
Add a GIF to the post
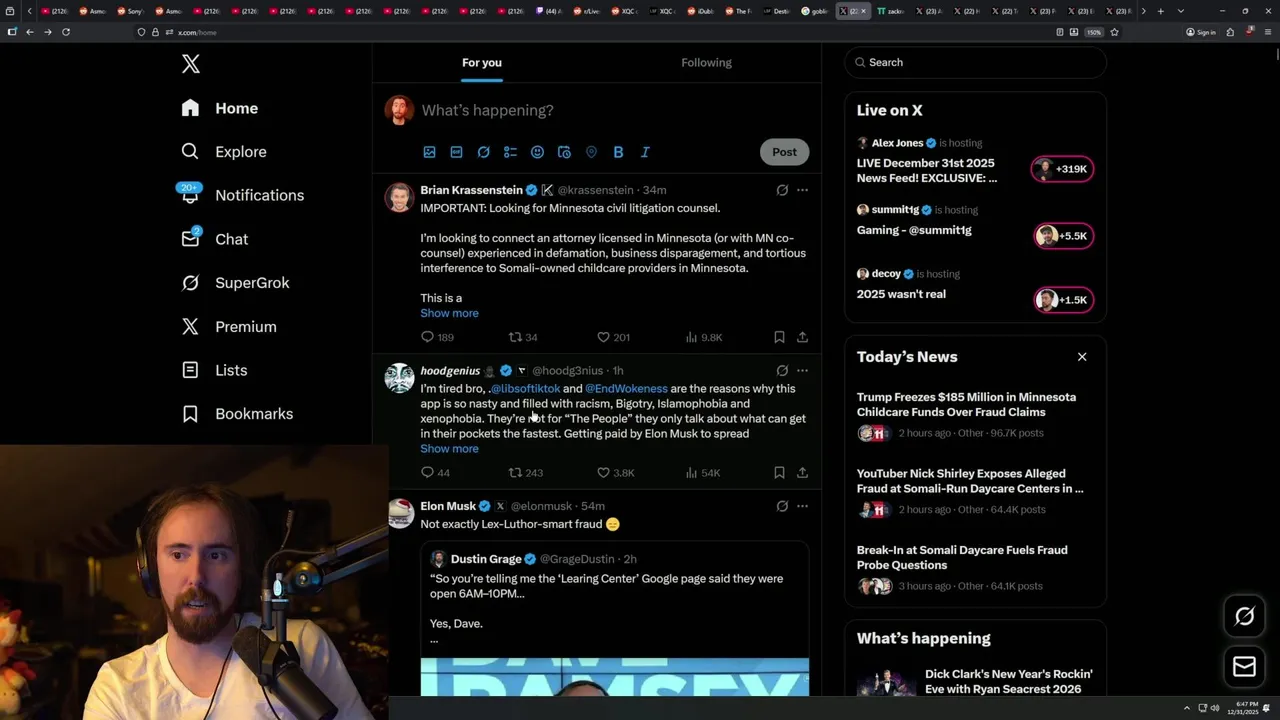pyautogui.click(x=456, y=152)
